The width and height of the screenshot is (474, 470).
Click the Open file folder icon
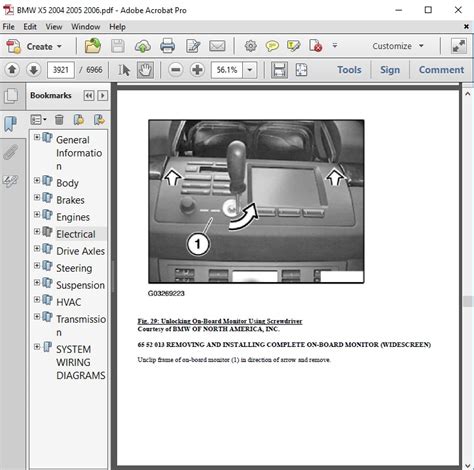pos(93,46)
